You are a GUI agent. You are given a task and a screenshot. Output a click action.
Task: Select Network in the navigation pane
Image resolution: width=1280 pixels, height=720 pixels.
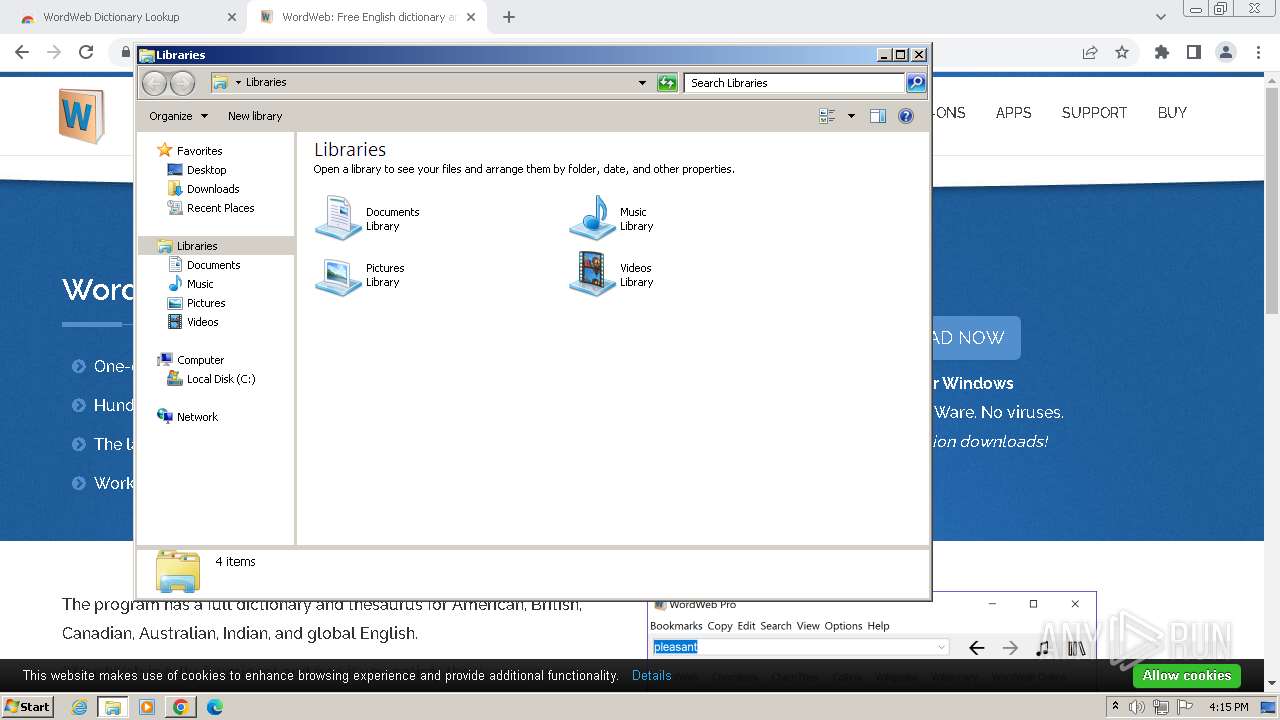click(197, 417)
